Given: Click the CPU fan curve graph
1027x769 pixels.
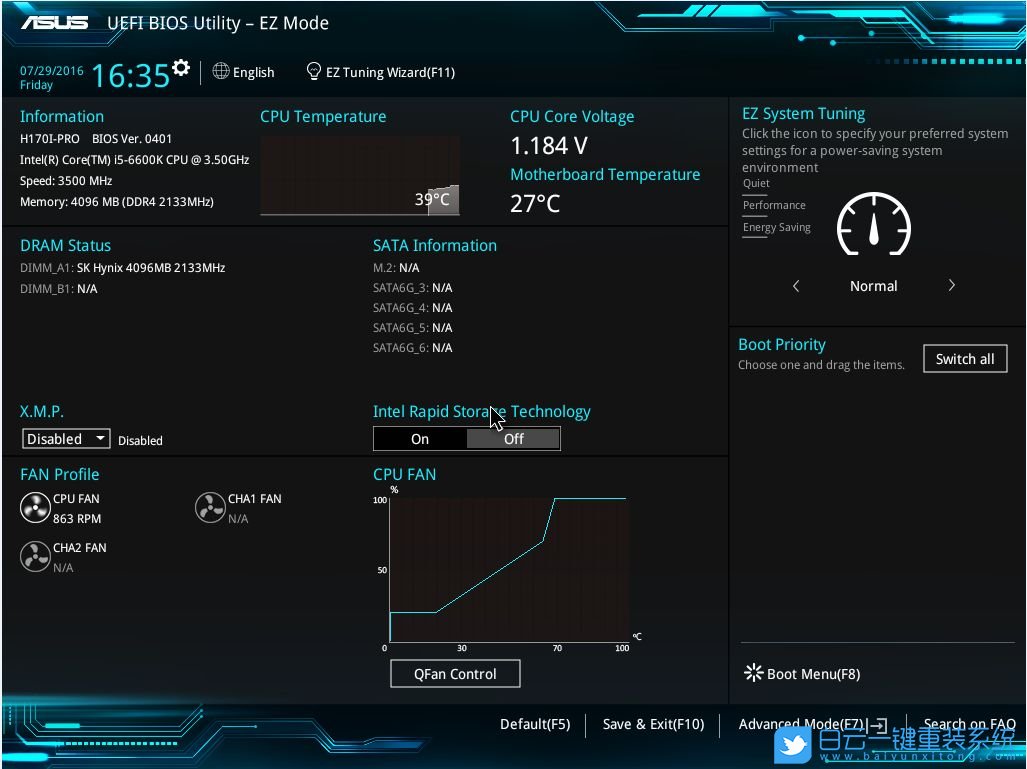Looking at the screenshot, I should point(508,568).
